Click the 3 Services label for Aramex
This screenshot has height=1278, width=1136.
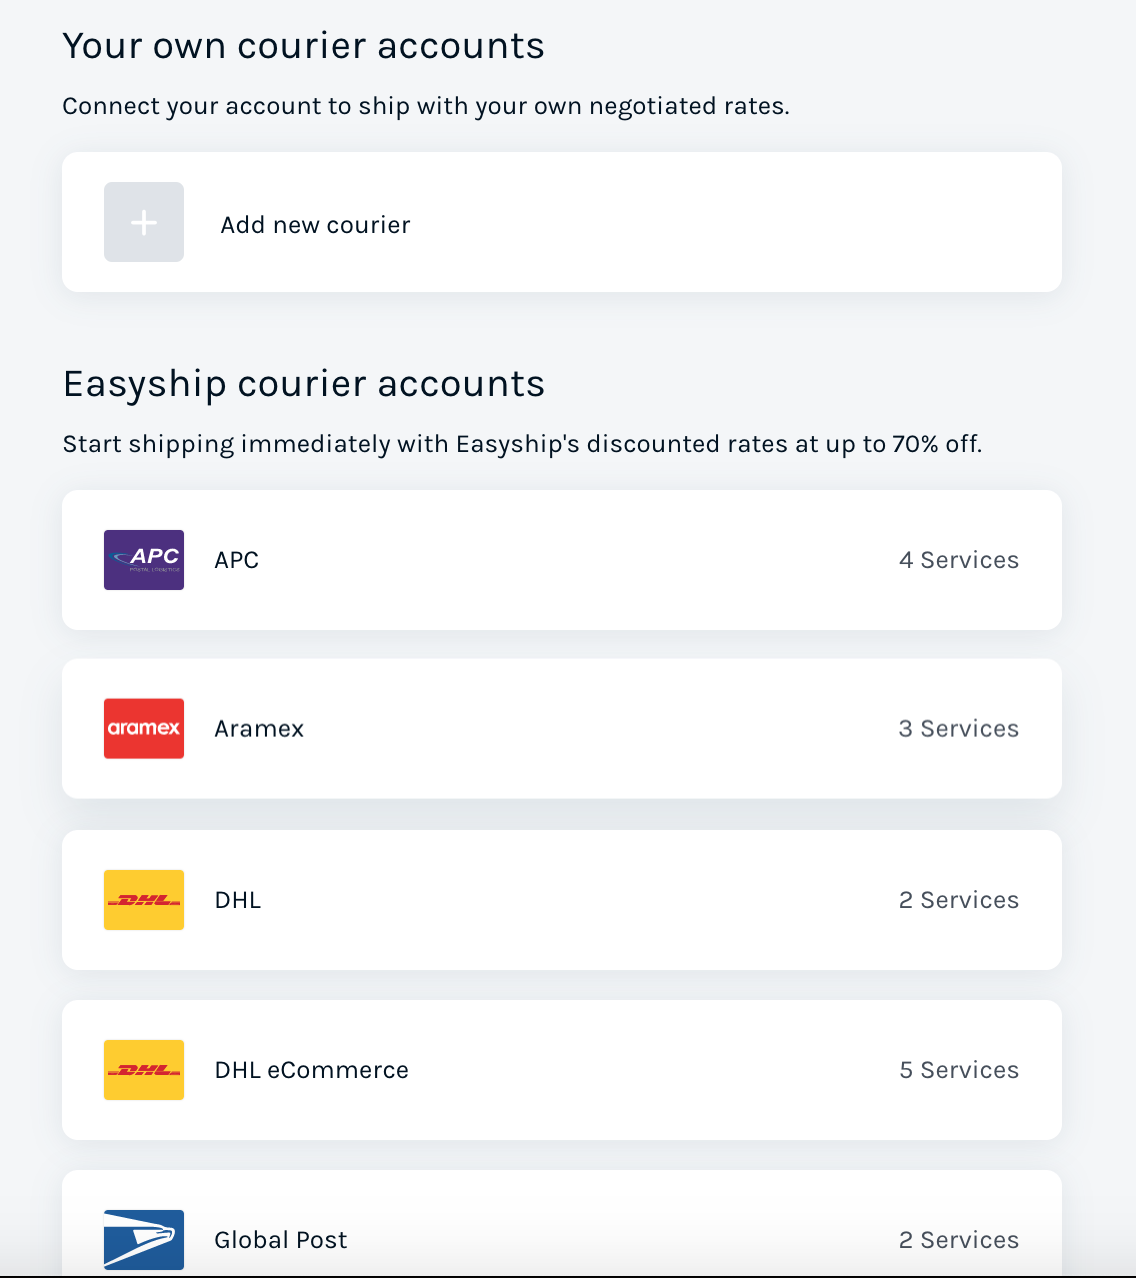[959, 728]
